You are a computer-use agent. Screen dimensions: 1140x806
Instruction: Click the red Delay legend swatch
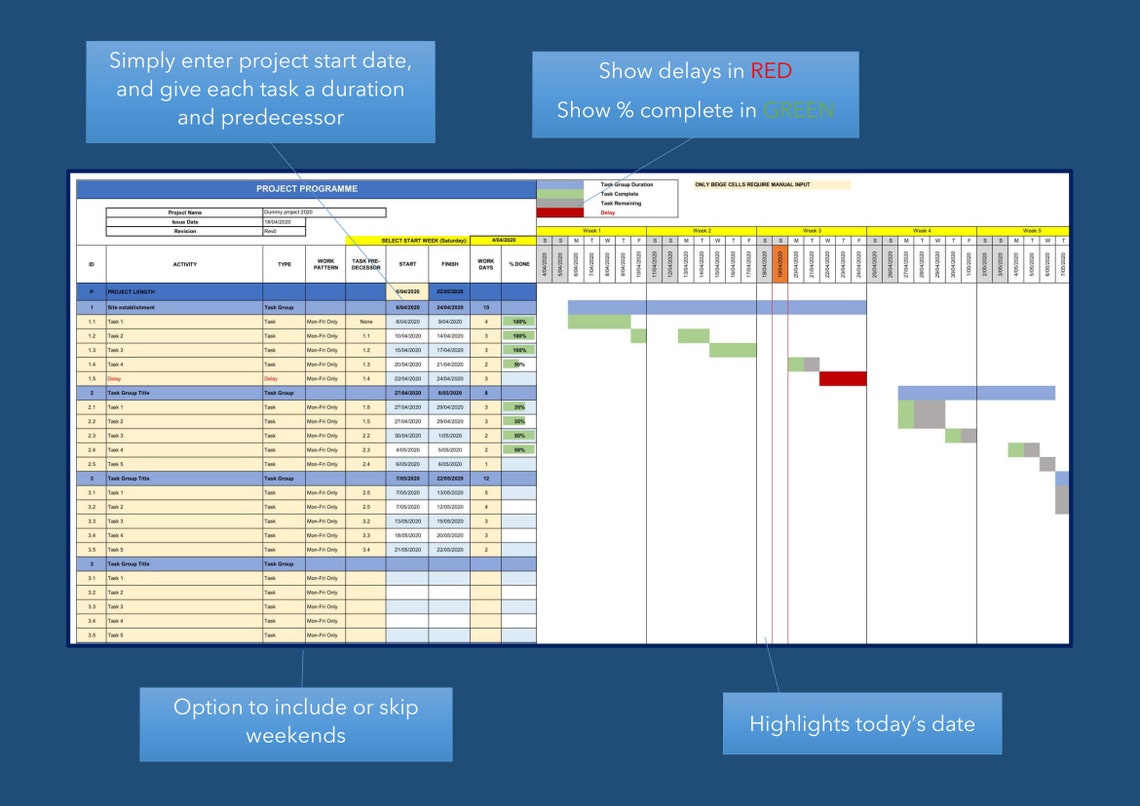click(561, 212)
